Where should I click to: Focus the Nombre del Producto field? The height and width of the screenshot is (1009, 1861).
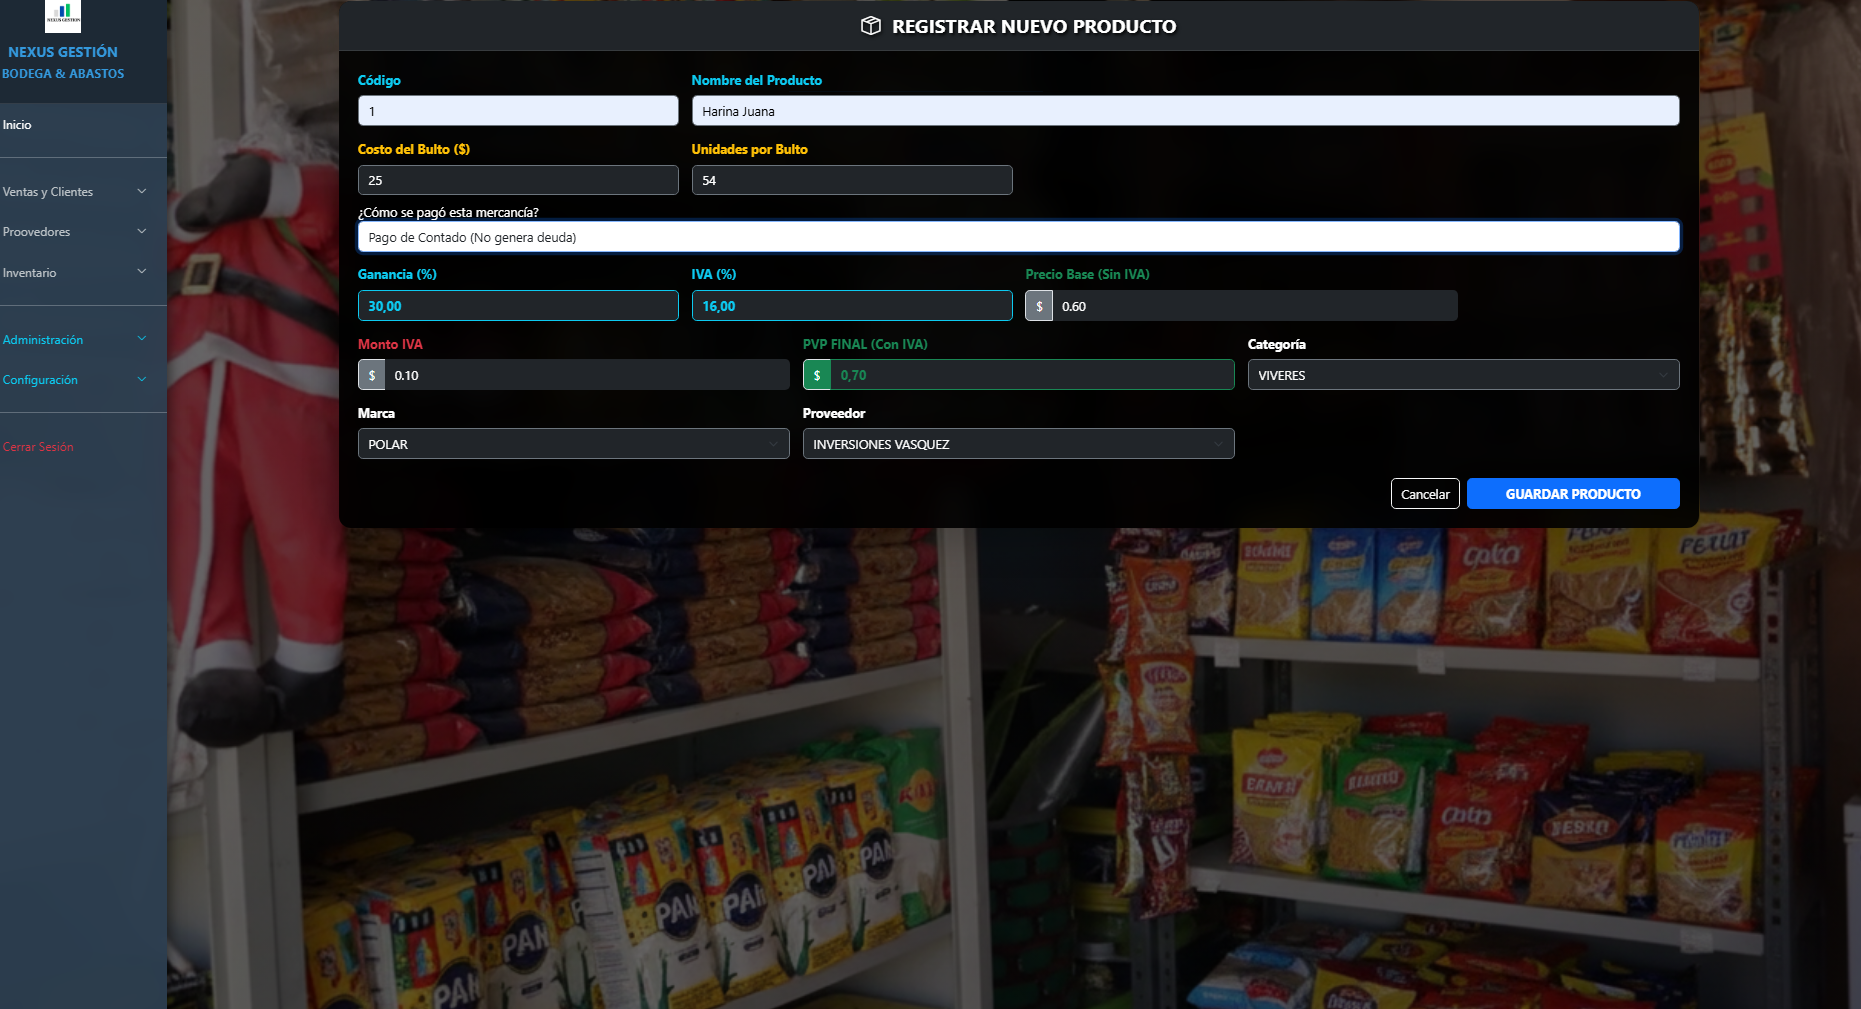tap(1185, 111)
